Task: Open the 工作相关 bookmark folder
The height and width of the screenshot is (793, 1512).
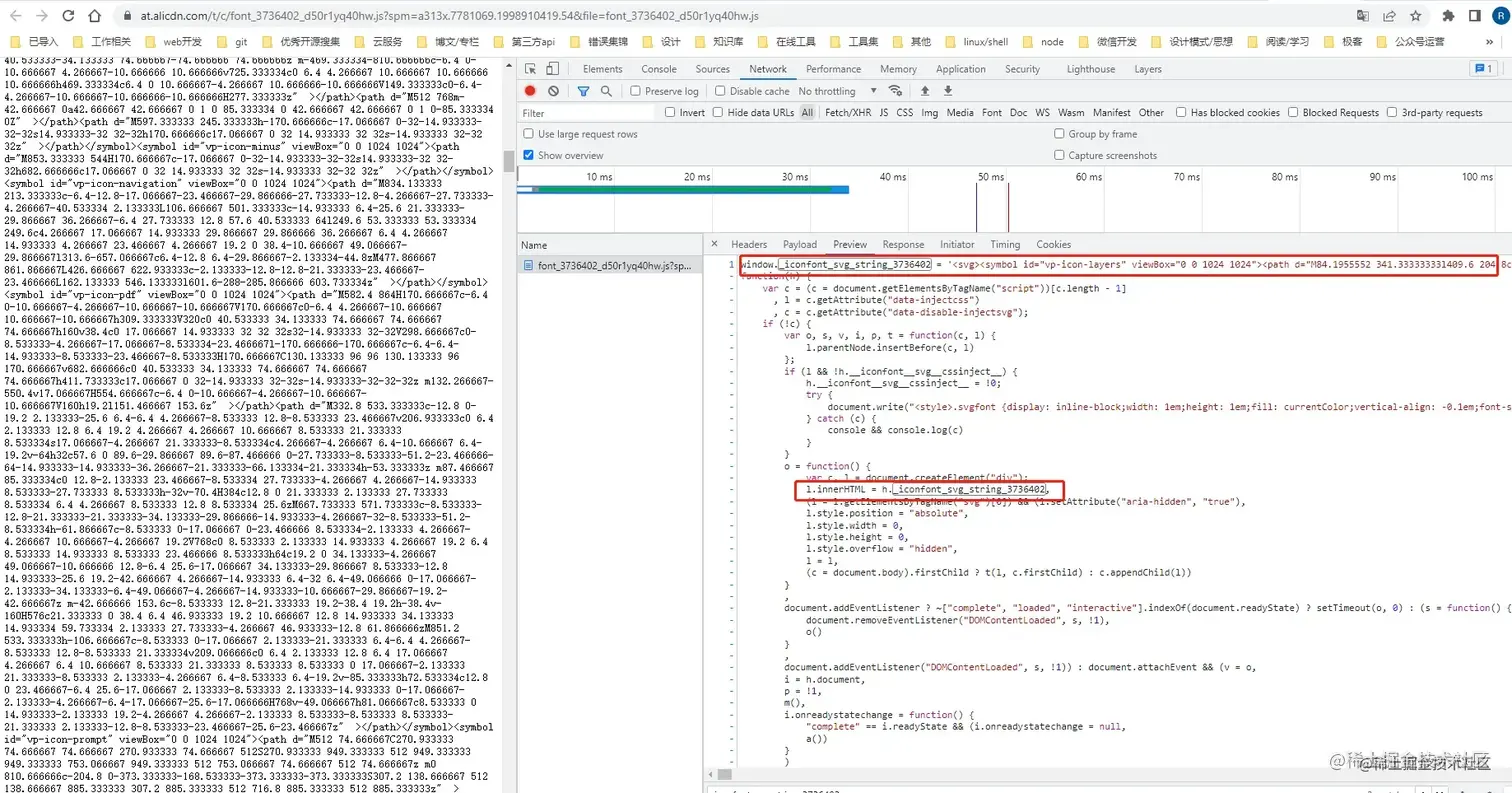Action: (101, 42)
